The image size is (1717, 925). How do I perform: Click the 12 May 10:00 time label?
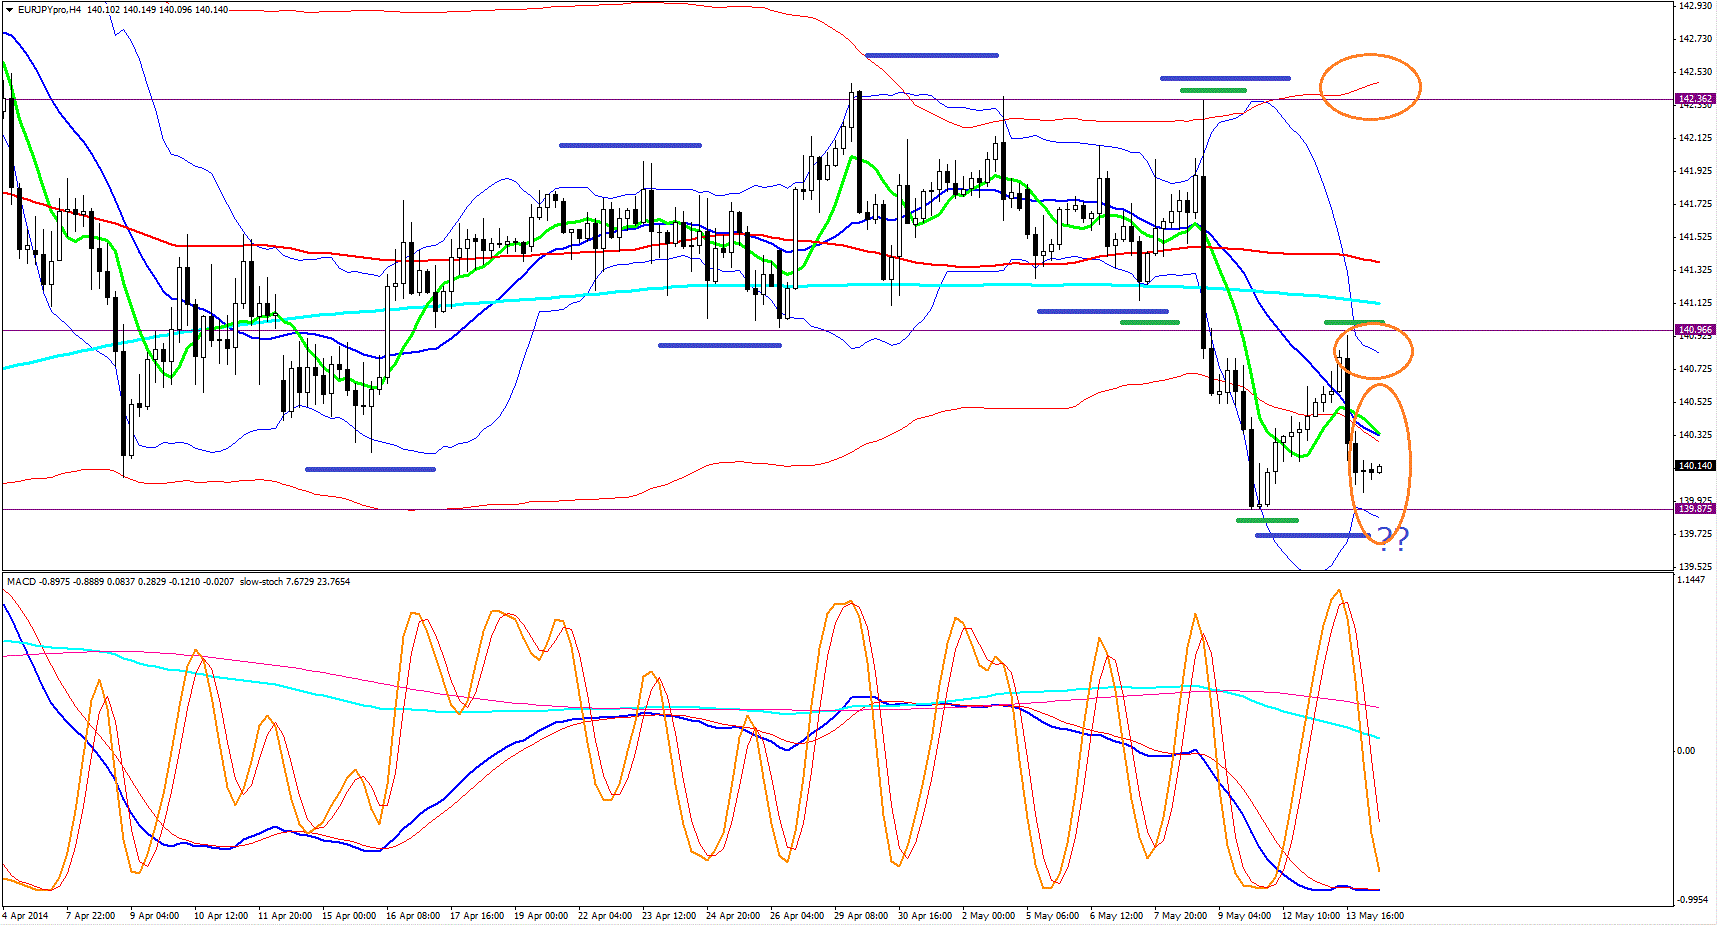[x=1311, y=915]
